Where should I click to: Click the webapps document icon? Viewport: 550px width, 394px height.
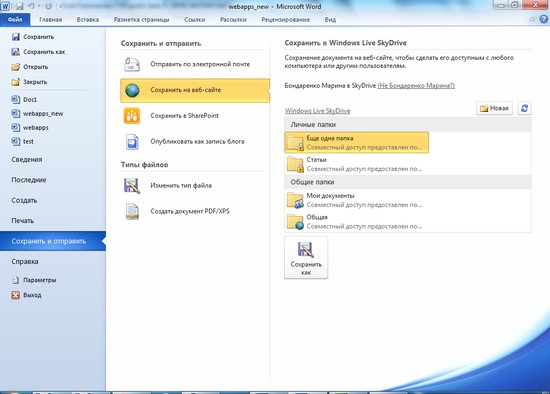point(16,127)
